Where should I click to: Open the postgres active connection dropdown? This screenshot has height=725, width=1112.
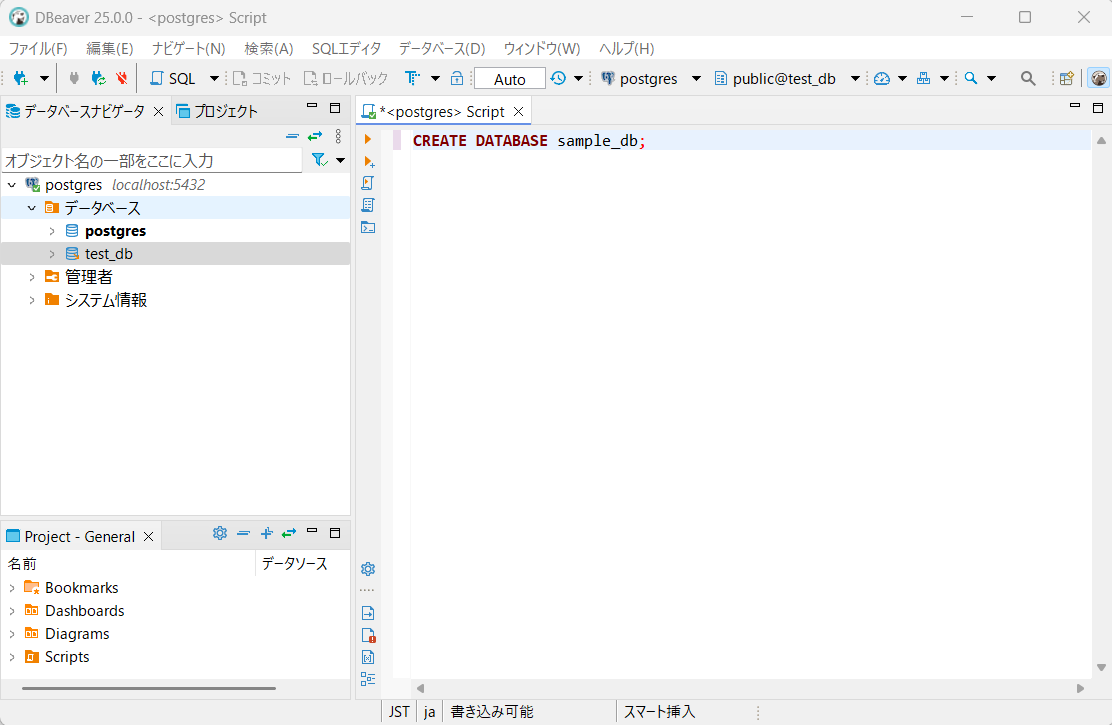pyautogui.click(x=650, y=78)
